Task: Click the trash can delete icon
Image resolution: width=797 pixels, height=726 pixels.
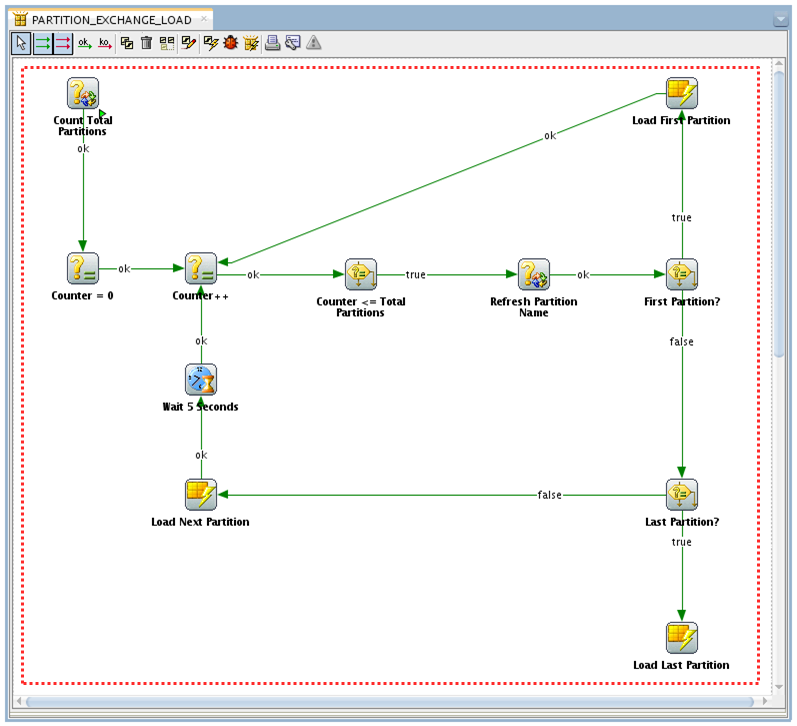Action: pos(147,43)
